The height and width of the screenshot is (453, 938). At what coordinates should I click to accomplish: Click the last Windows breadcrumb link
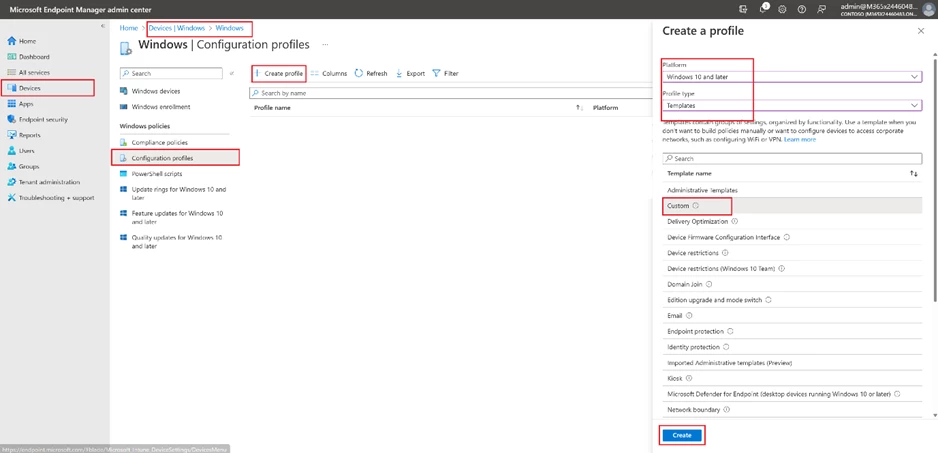point(230,28)
